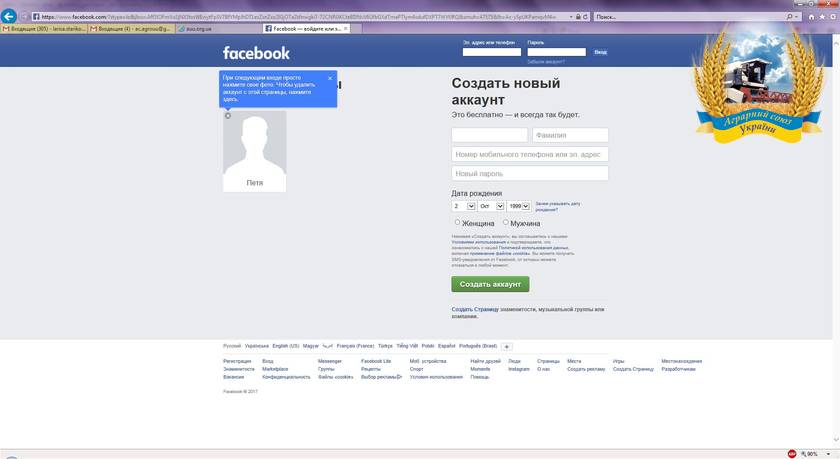
Task: Click the birth date explanation link
Action: click(x=558, y=206)
